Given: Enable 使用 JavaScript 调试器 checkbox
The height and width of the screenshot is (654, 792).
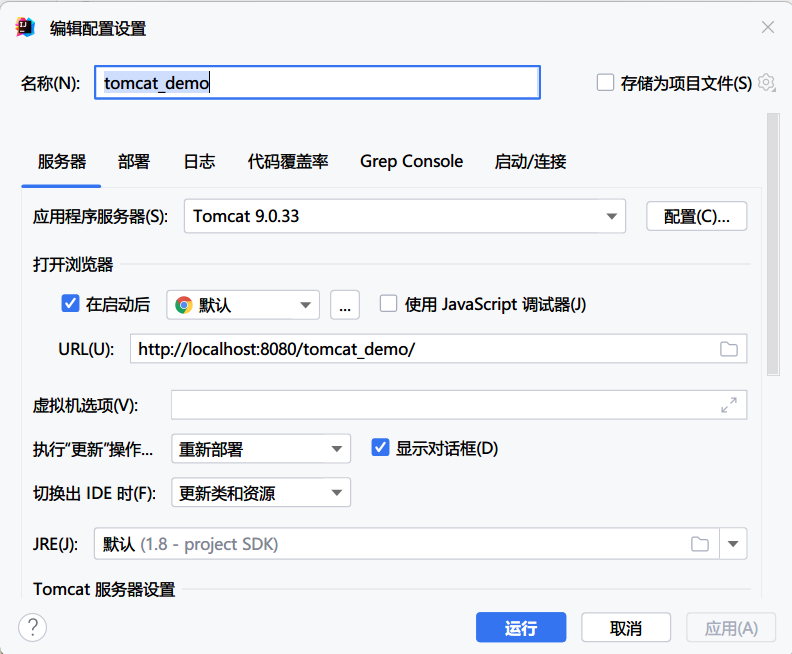Looking at the screenshot, I should tap(388, 304).
